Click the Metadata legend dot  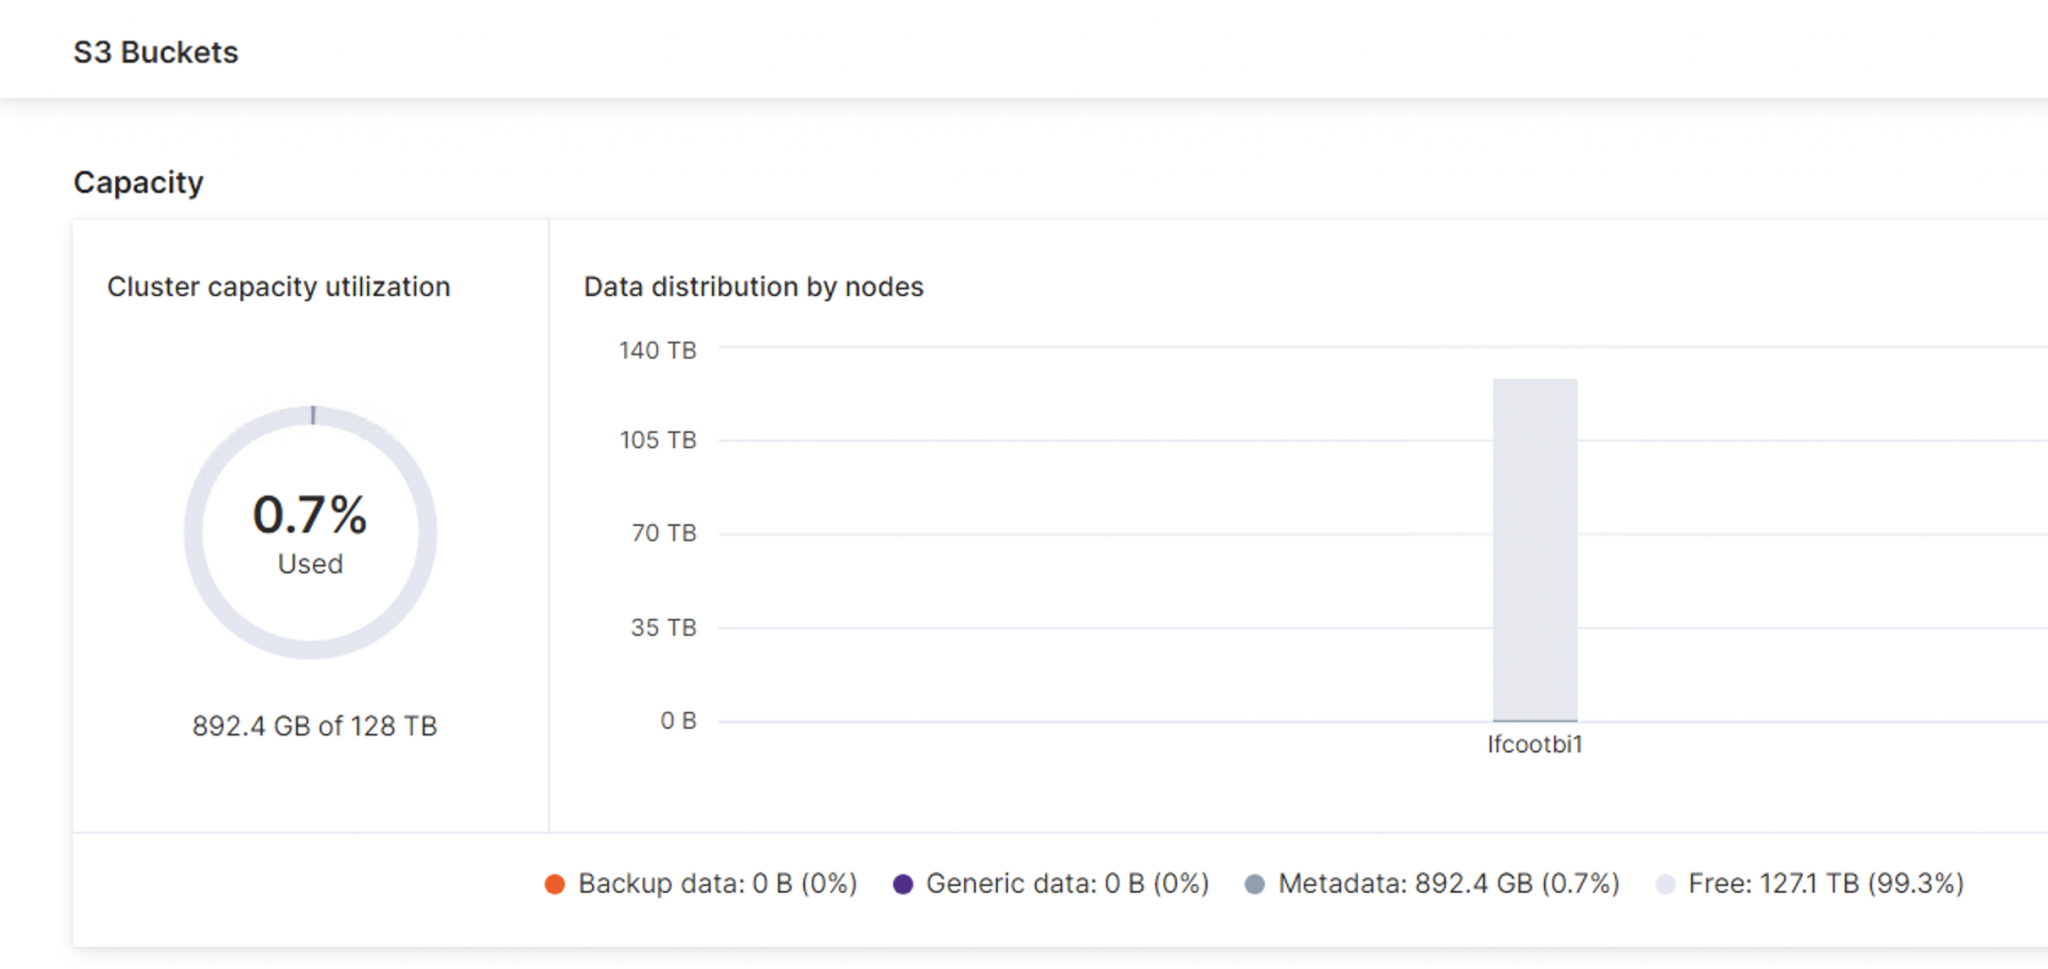(x=1256, y=884)
